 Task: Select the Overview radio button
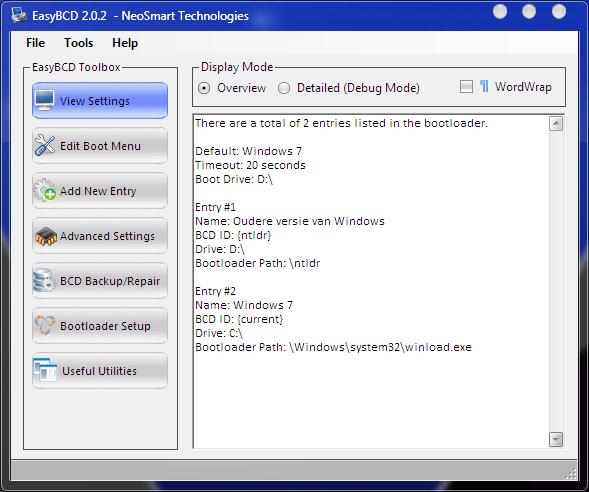[x=204, y=88]
